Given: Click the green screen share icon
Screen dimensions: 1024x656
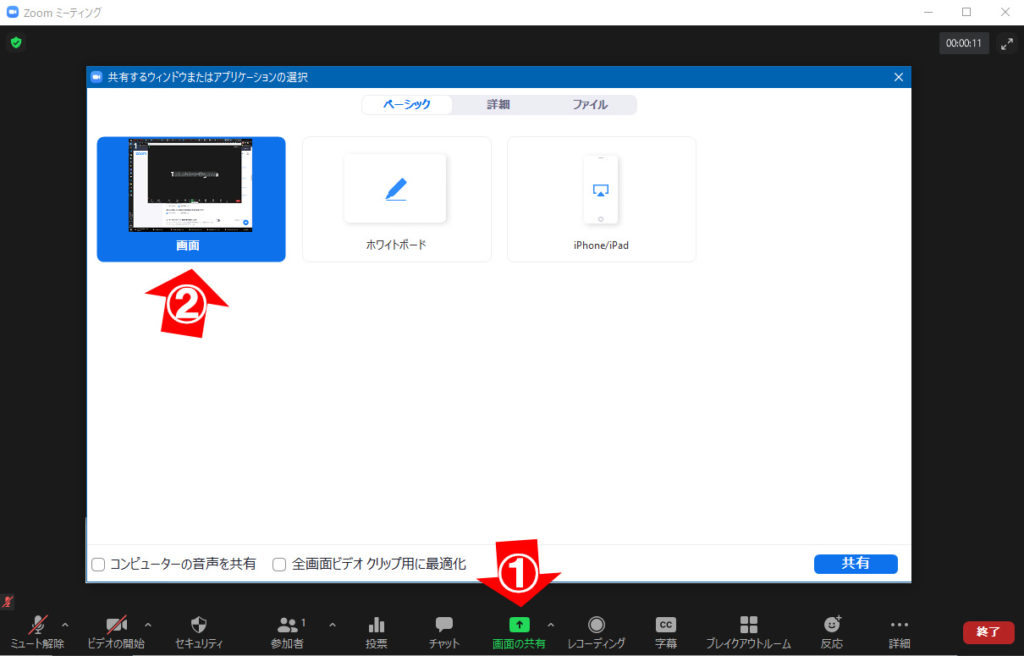Looking at the screenshot, I should click(519, 625).
